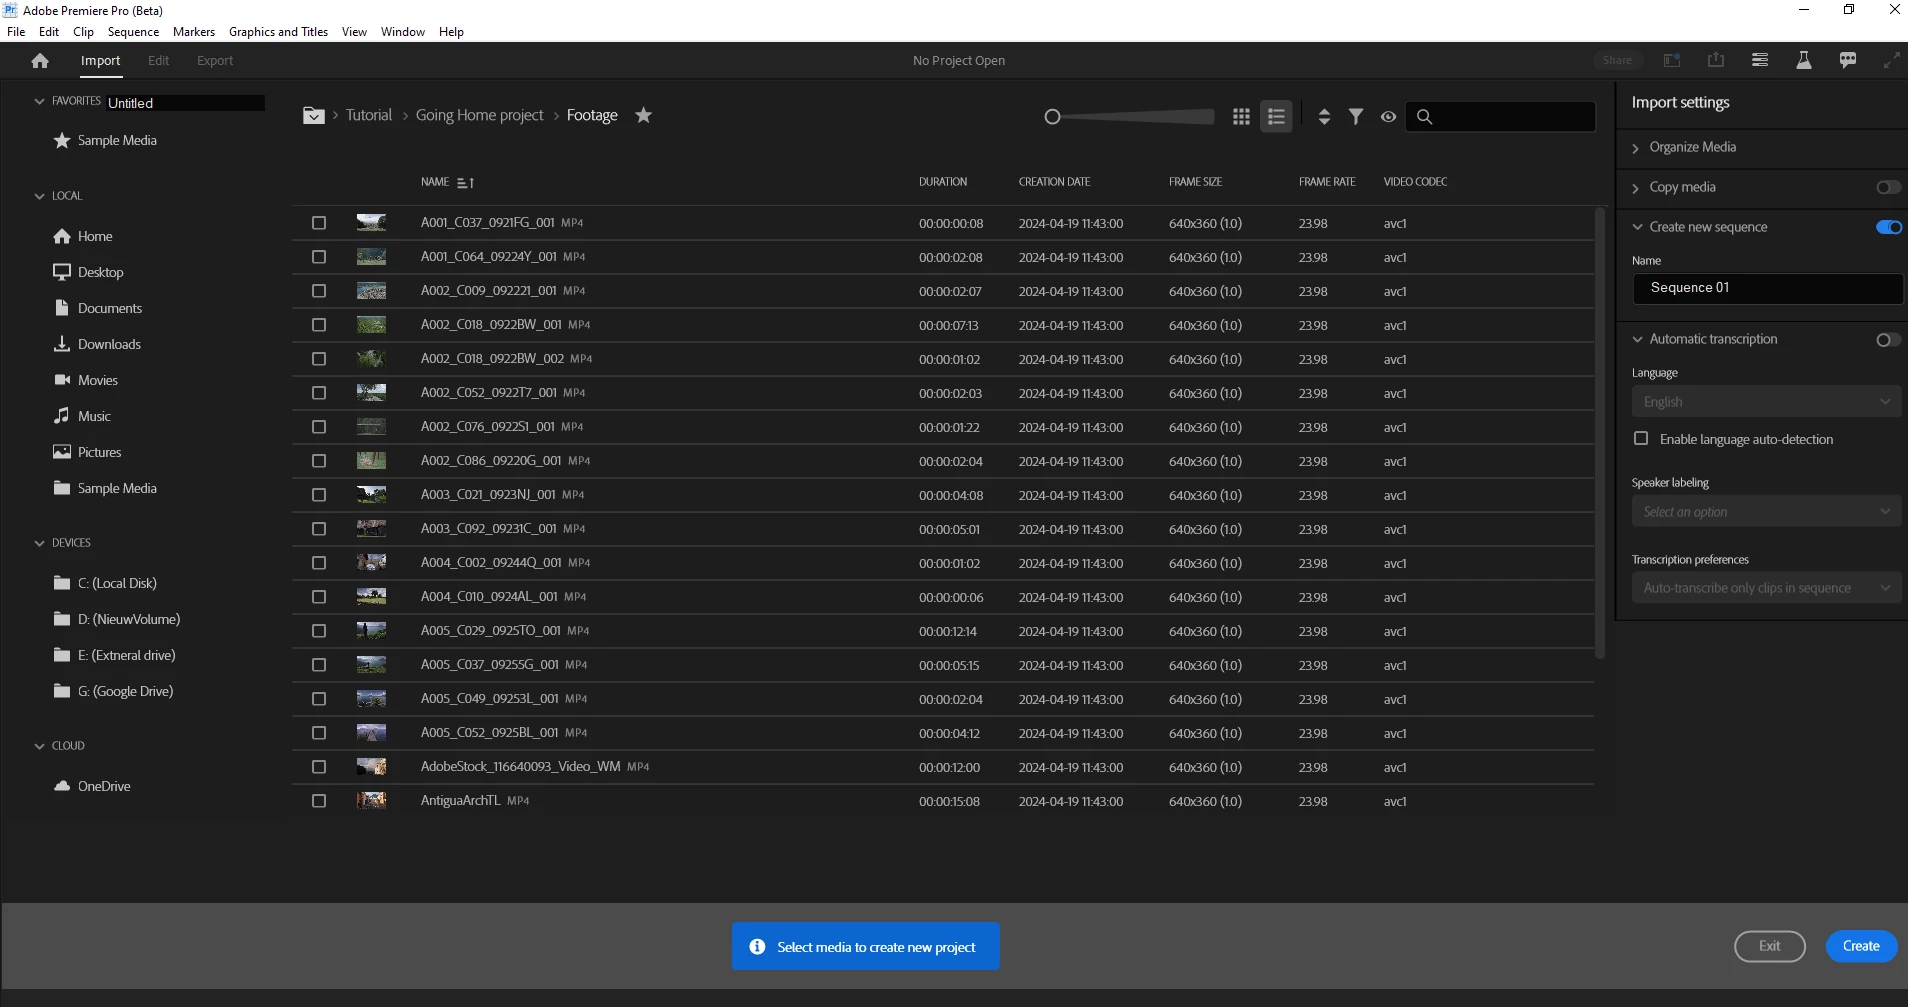Select checkbox for A003_C092_09231C_001

(x=319, y=529)
